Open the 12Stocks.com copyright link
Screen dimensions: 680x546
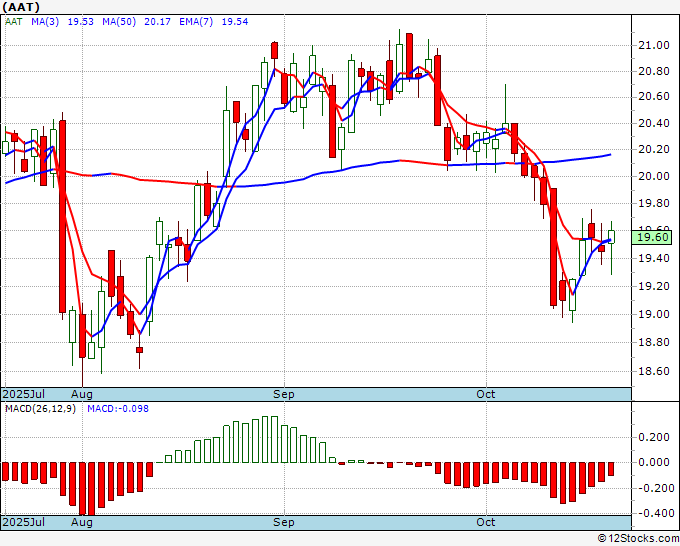[x=638, y=539]
